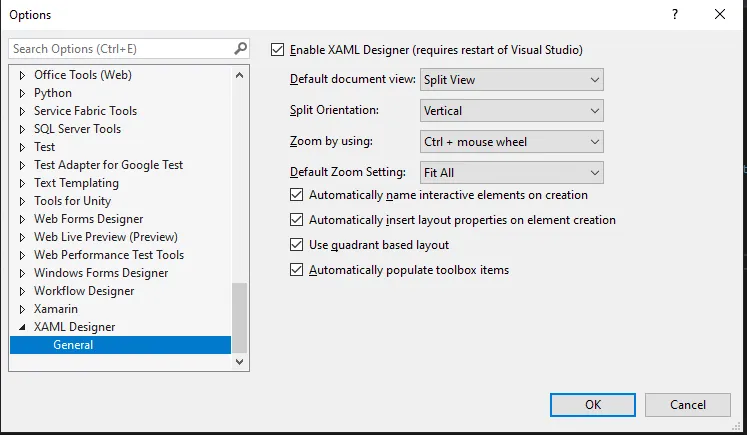Toggle Use quadrant based layout
This screenshot has width=747, height=435.
(296, 245)
